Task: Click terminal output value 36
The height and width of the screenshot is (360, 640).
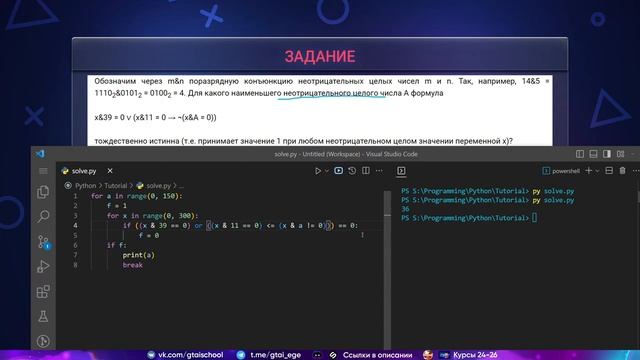Action: 405,209
